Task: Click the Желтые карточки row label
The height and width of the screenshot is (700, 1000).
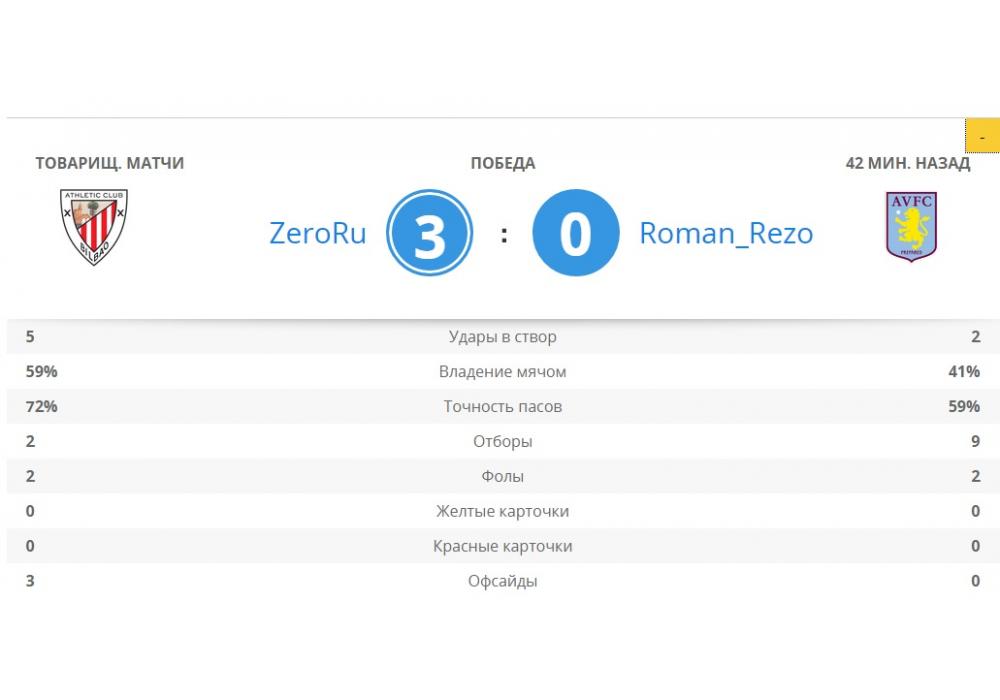Action: click(502, 511)
